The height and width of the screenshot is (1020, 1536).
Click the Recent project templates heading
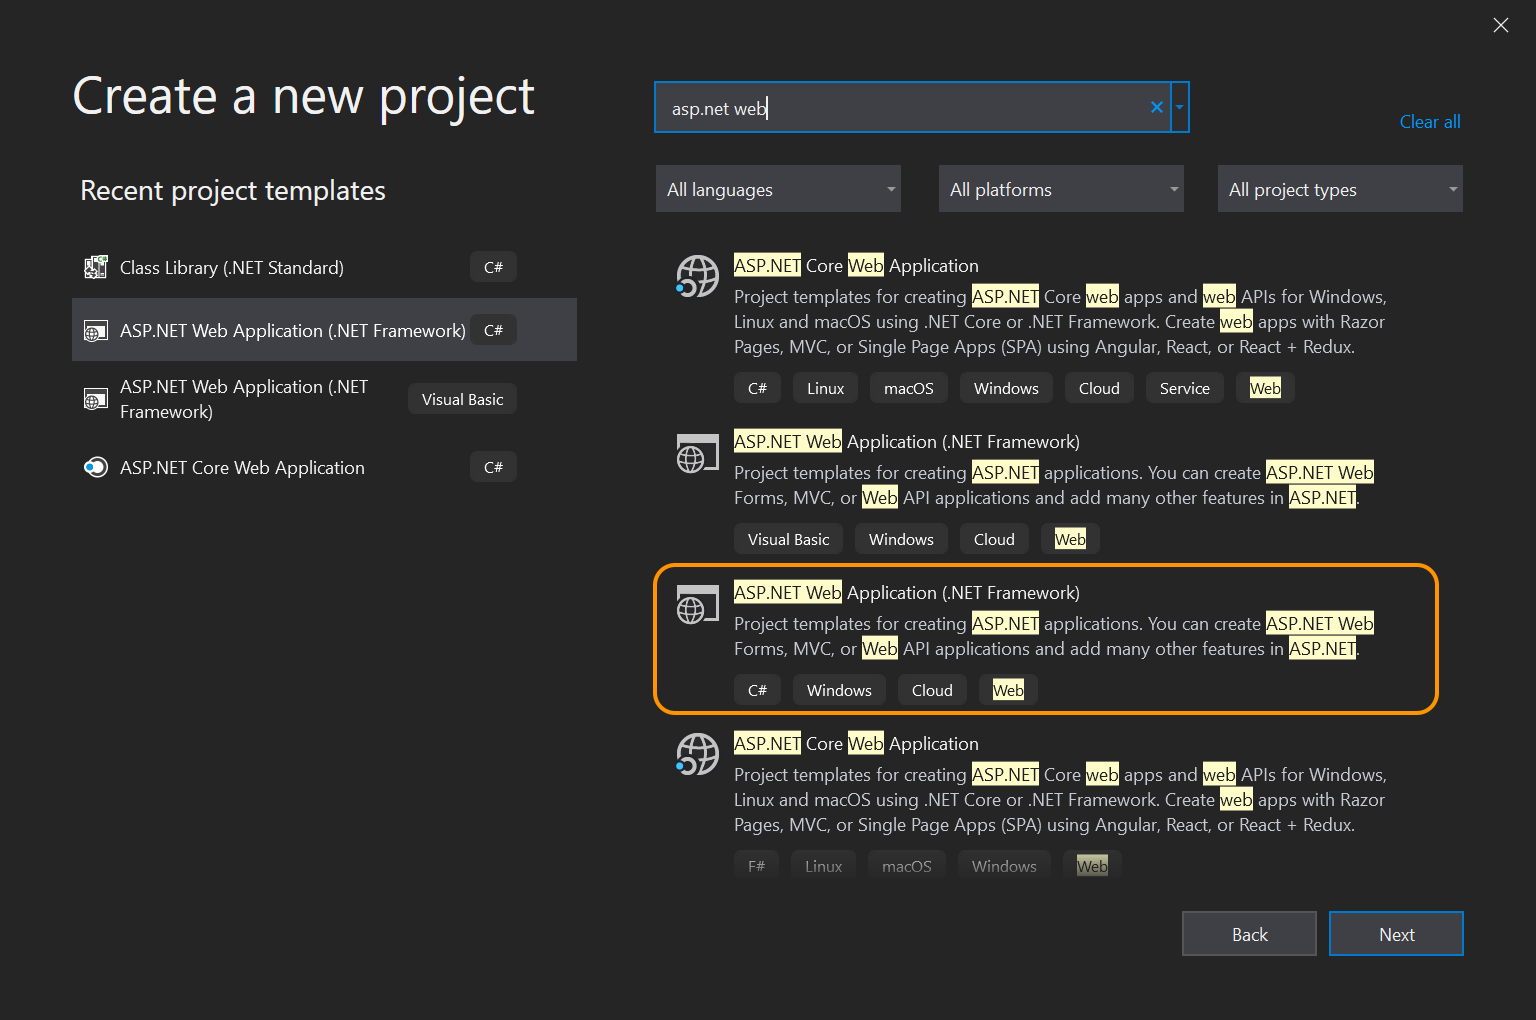(x=233, y=190)
